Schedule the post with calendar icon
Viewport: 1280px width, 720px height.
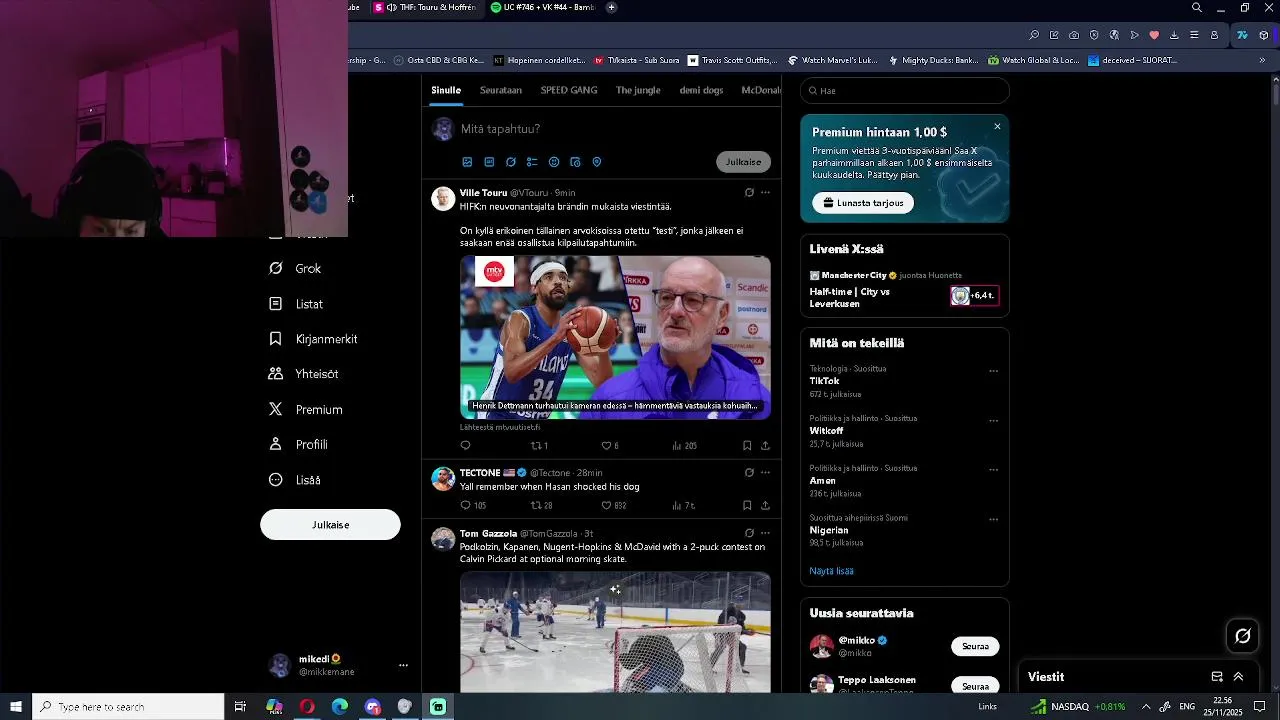pos(575,162)
